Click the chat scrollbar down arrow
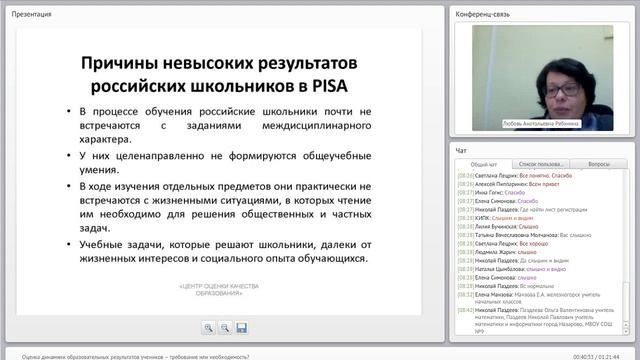Image resolution: width=640 pixels, height=360 pixels. [626, 331]
